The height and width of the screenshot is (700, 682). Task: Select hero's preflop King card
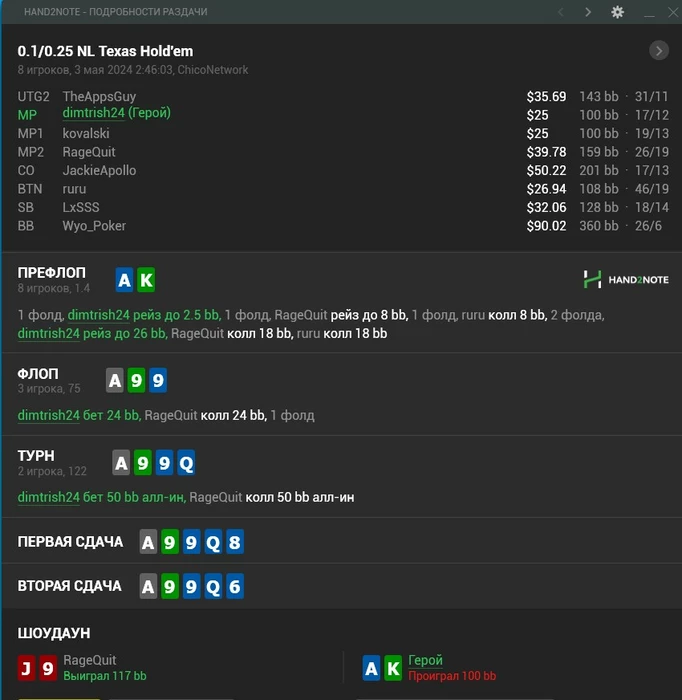(x=146, y=280)
